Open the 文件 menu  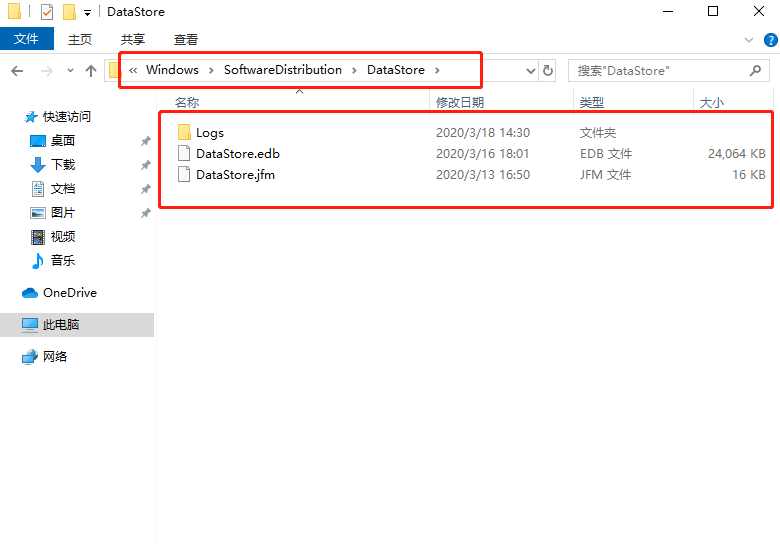[26, 39]
